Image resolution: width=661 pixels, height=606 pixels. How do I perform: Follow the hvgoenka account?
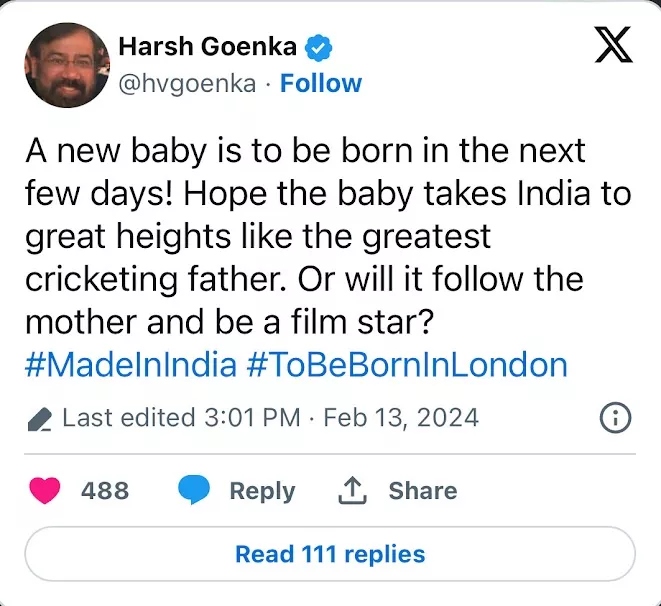click(x=320, y=83)
